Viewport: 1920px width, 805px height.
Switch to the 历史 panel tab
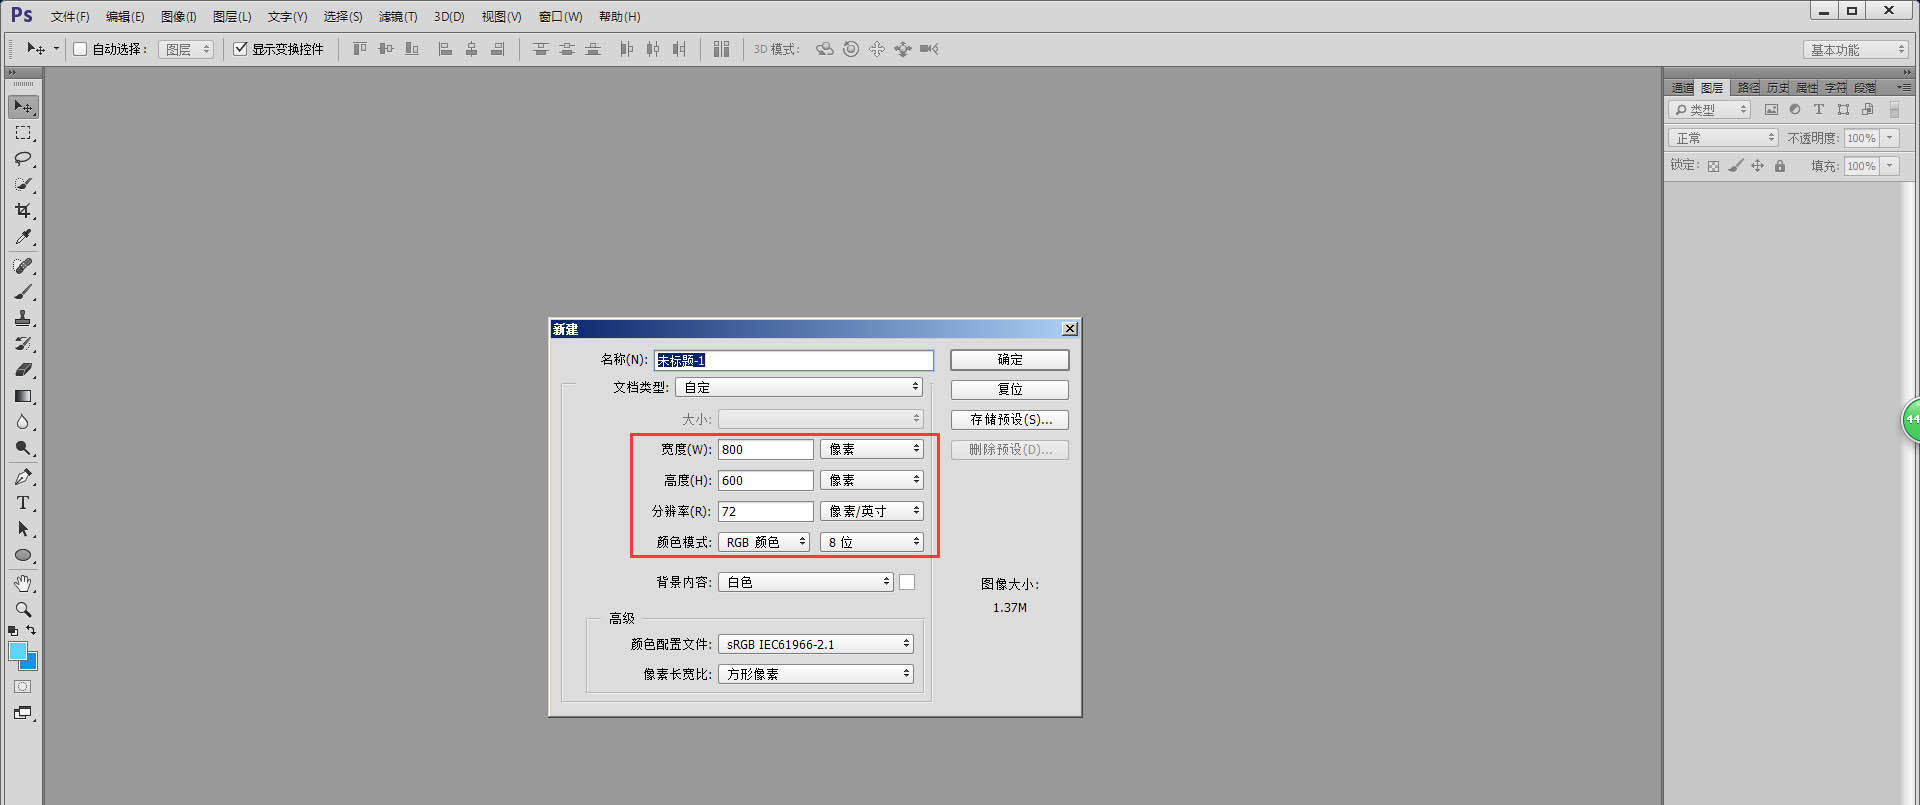coord(1778,88)
